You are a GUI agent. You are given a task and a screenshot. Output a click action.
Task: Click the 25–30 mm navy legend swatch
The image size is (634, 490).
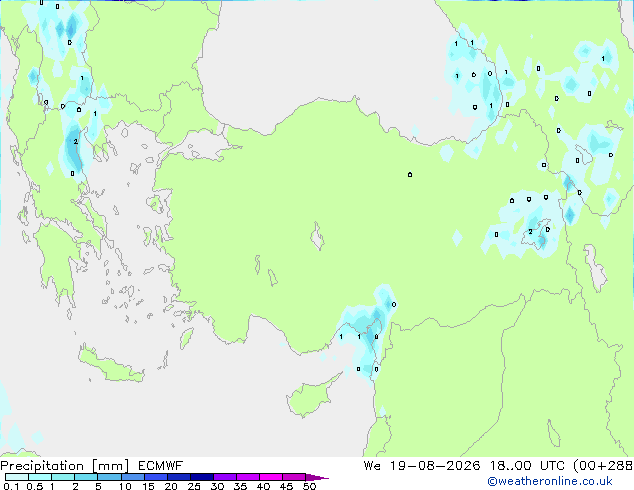click(201, 477)
